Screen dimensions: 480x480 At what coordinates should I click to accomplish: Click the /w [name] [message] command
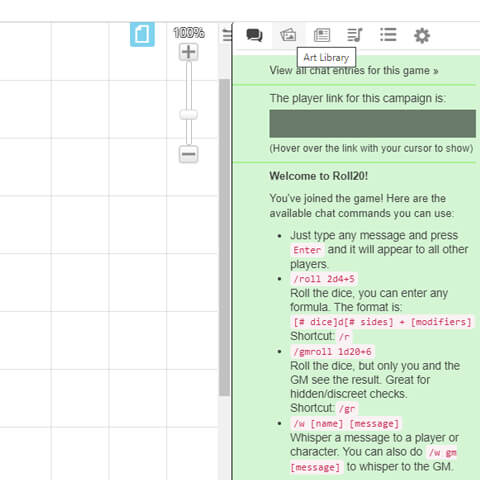[346, 424]
